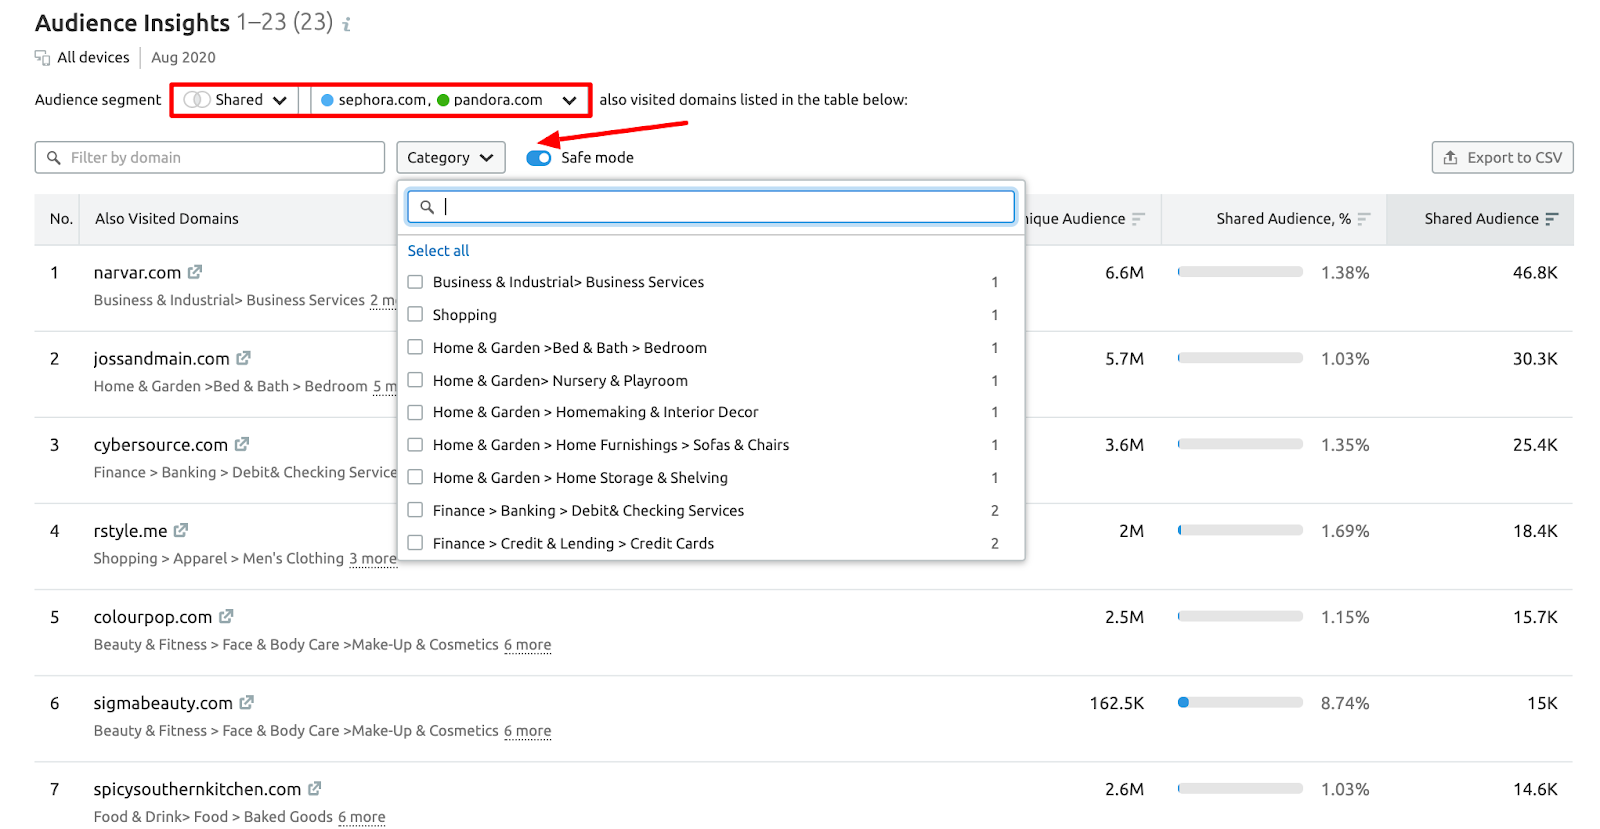Open the Shared audience segment dropdown

click(x=236, y=100)
